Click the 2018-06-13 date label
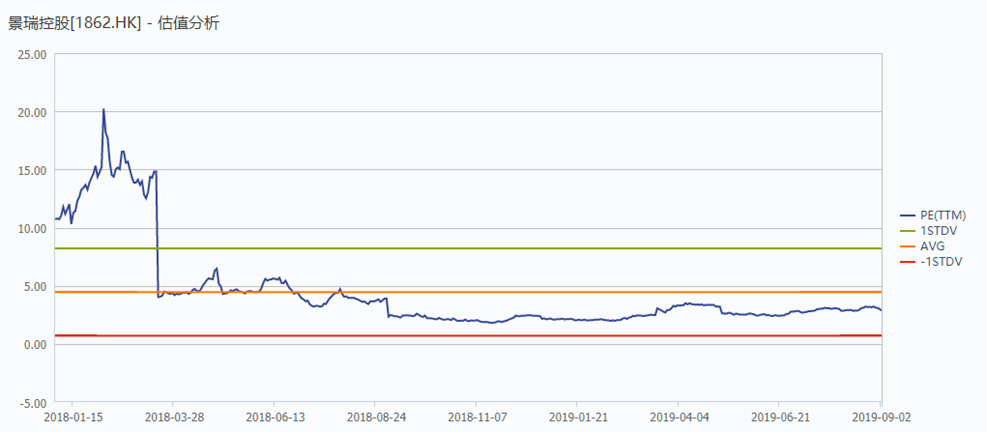Screen dimensions: 987x432 coord(274,417)
